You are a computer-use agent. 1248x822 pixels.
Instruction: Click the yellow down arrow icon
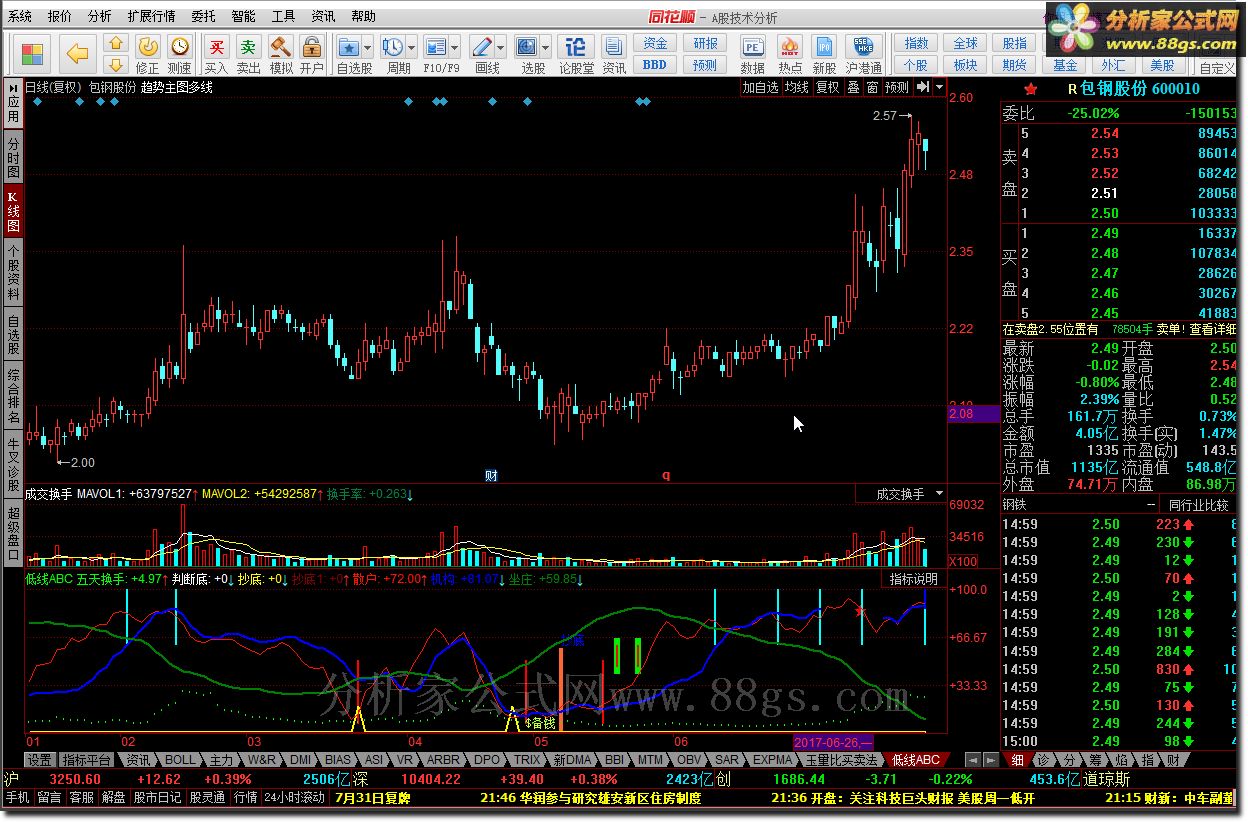point(117,65)
